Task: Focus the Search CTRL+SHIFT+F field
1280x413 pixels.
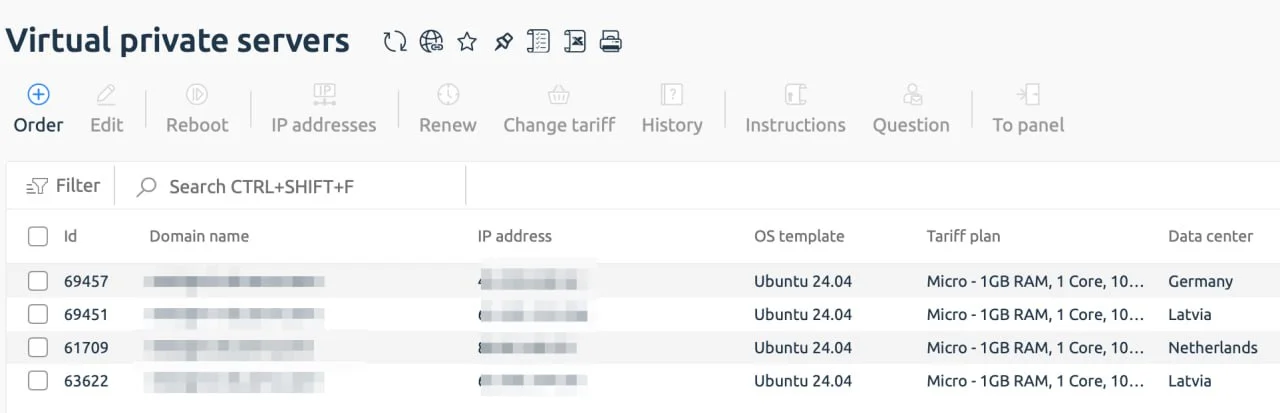Action: coord(299,187)
